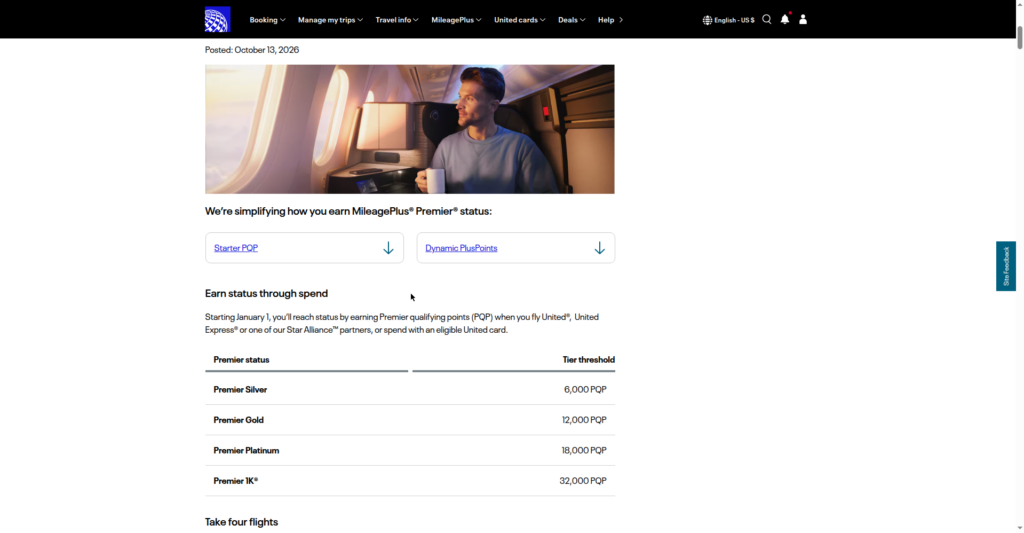Select the Premier 1K row label
Image resolution: width=1024 pixels, height=533 pixels.
[236, 481]
